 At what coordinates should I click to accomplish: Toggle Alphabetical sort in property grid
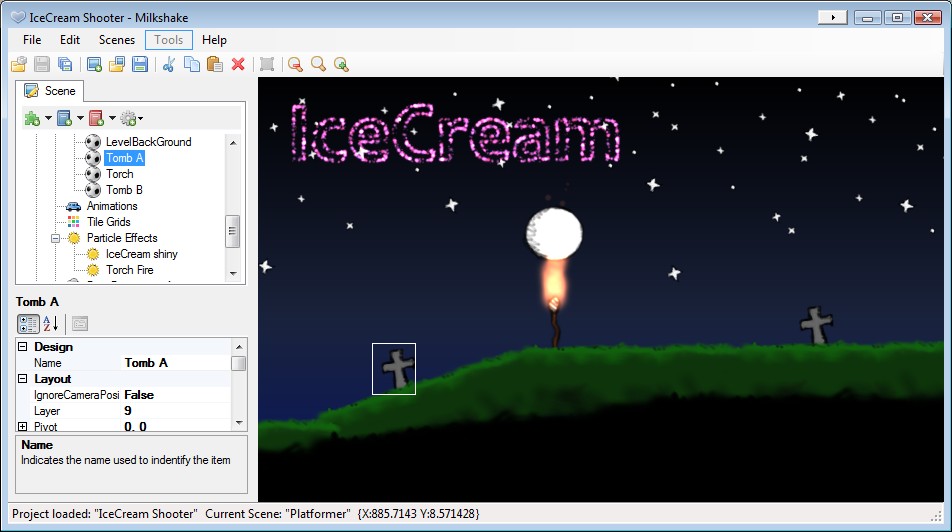51,324
